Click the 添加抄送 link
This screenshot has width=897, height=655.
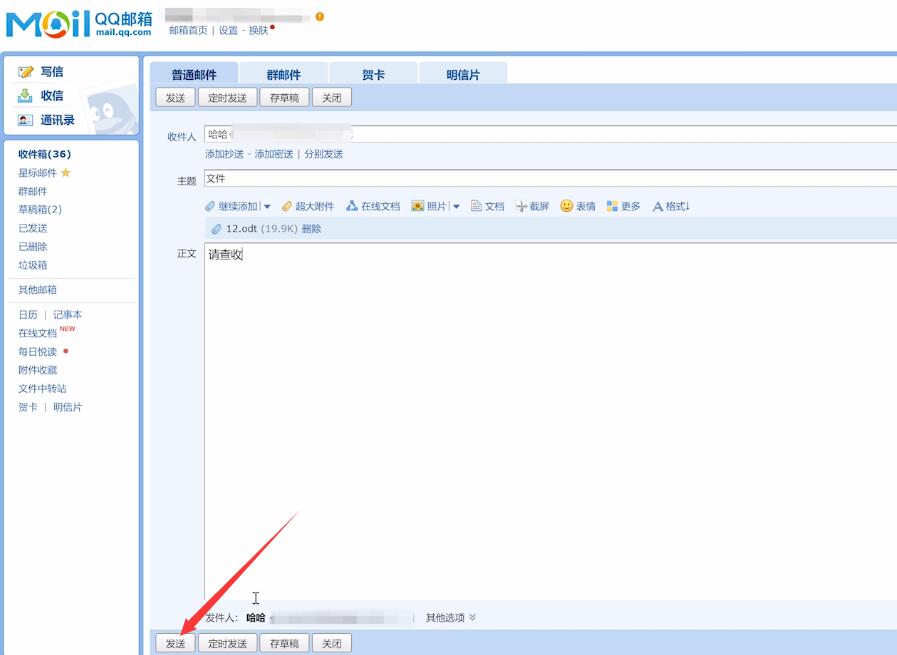(x=224, y=154)
